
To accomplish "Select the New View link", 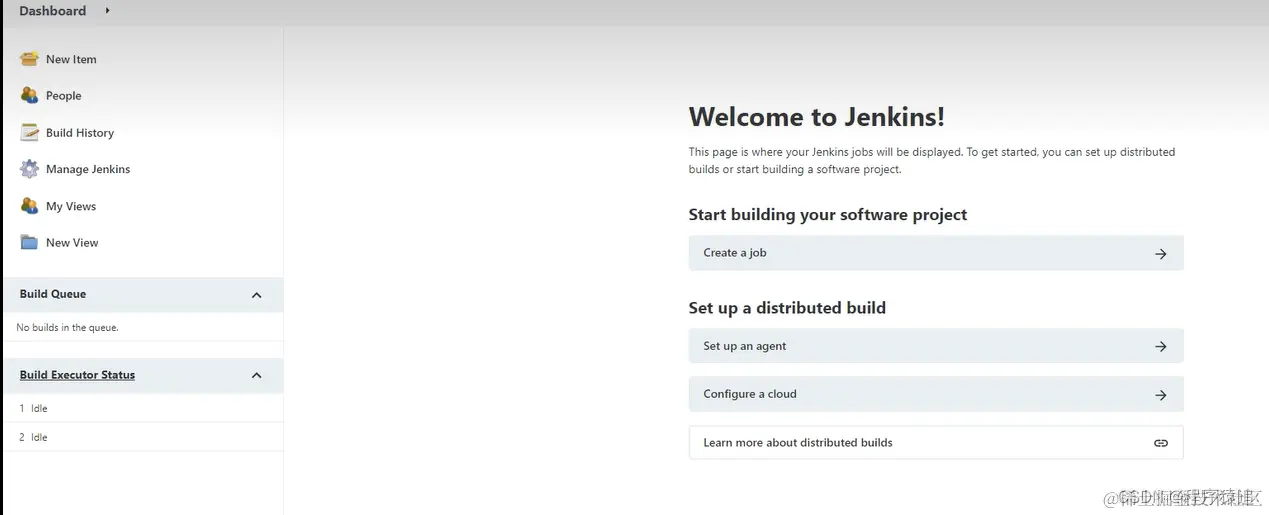I will coord(72,243).
